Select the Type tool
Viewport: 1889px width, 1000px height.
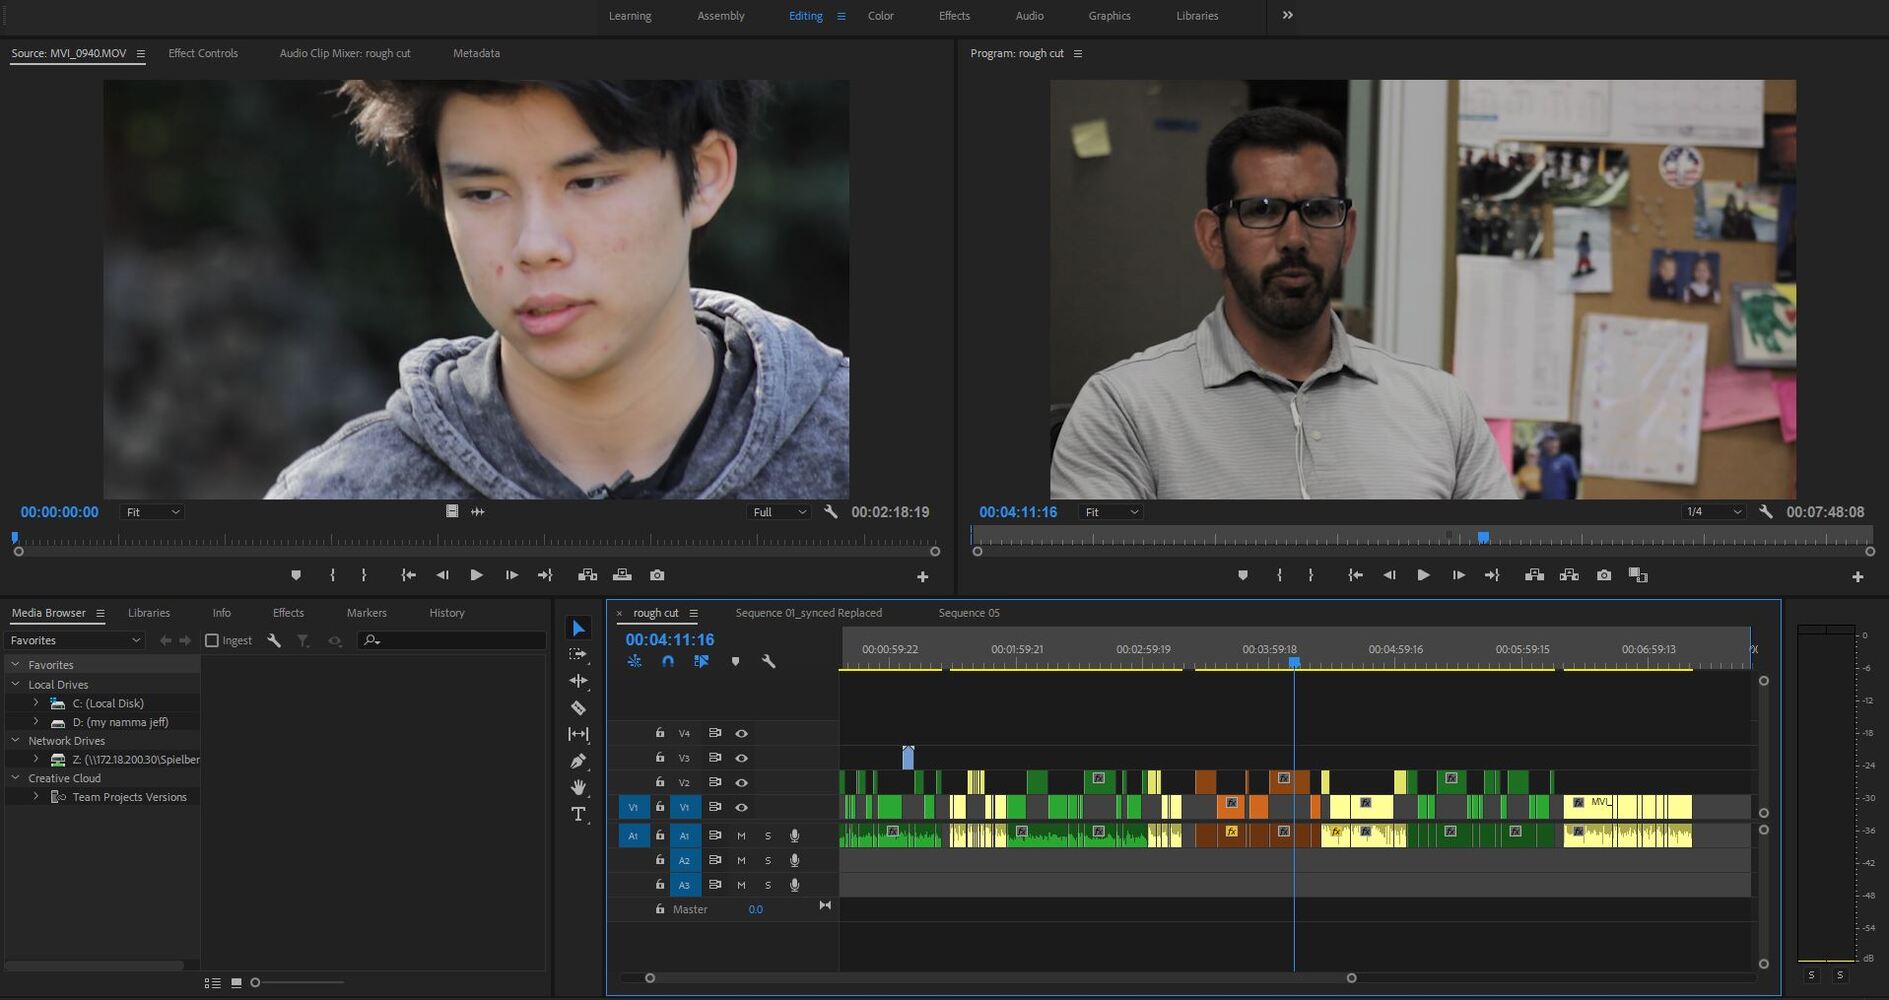578,814
